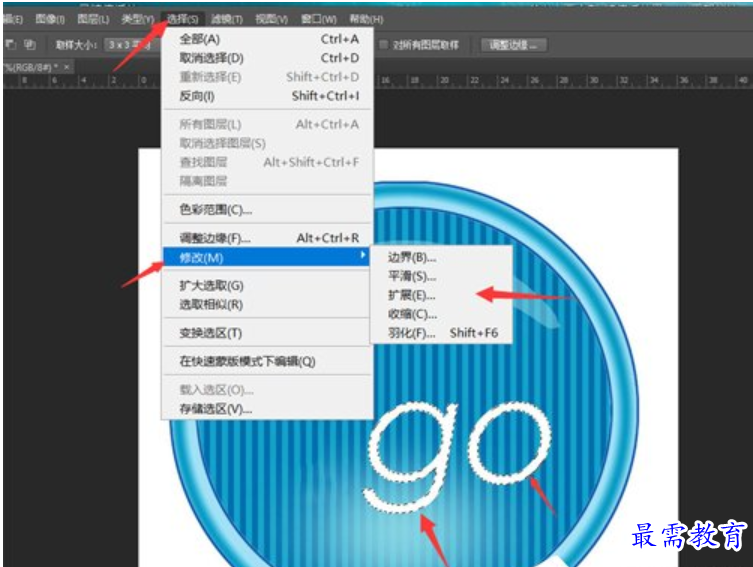Choose 边界(B)... in the submenu
Viewport: 753px width, 567px height.
(441, 257)
